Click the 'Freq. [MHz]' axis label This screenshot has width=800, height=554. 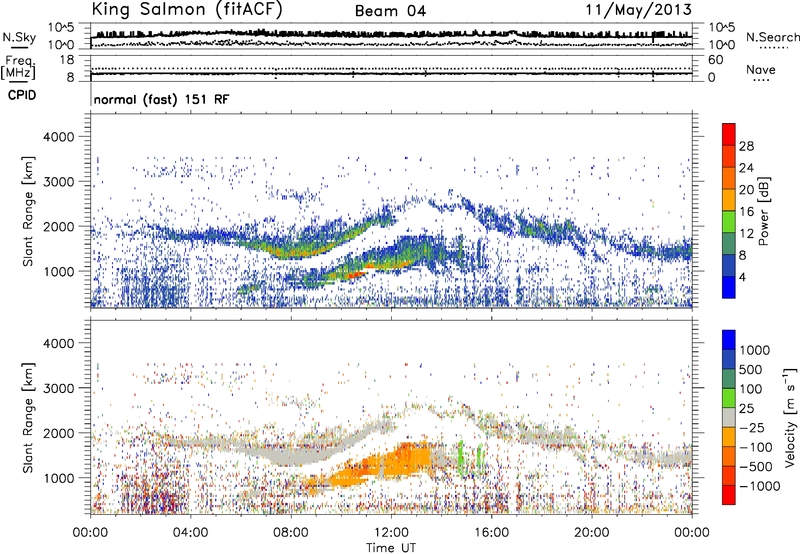click(x=19, y=67)
